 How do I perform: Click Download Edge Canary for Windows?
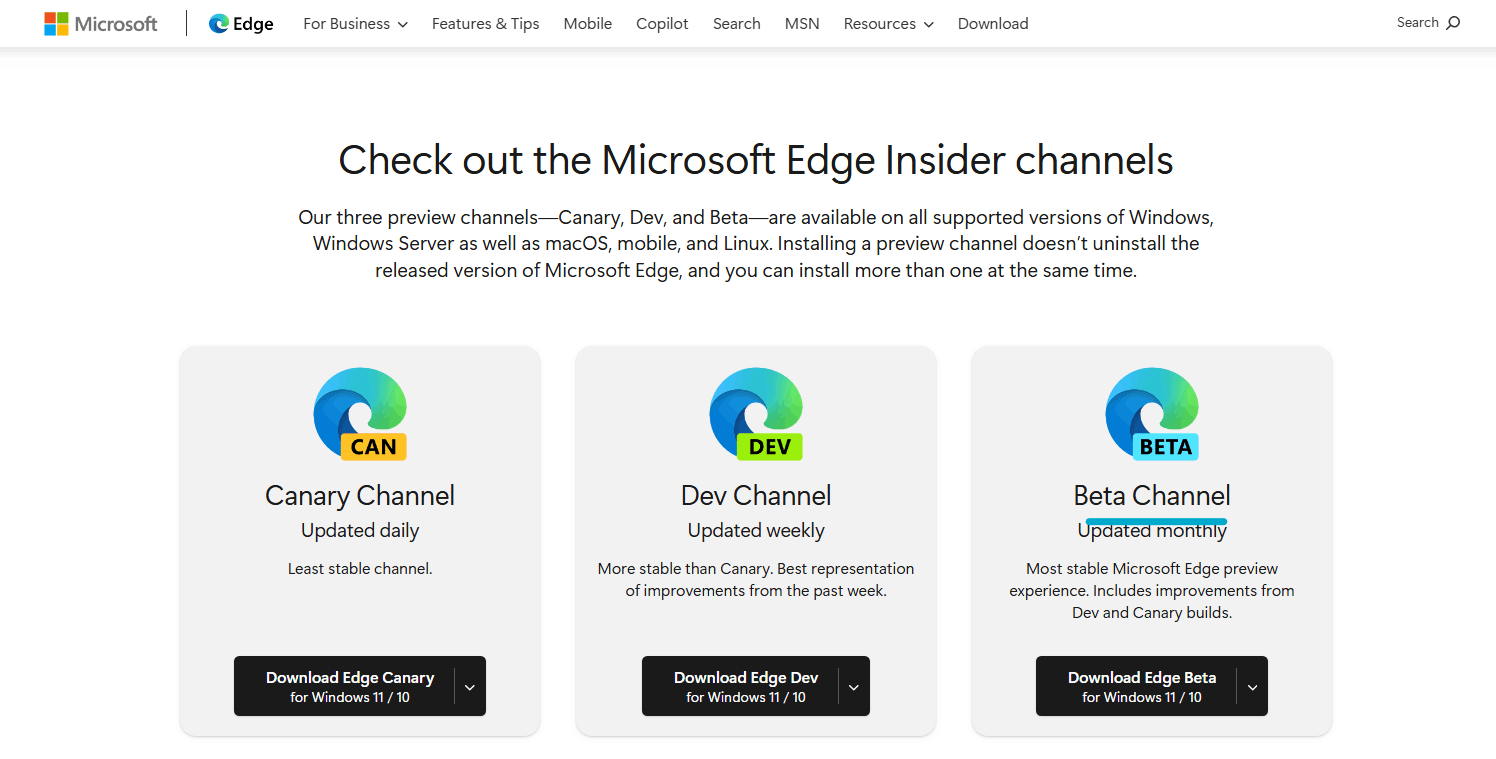[x=348, y=686]
